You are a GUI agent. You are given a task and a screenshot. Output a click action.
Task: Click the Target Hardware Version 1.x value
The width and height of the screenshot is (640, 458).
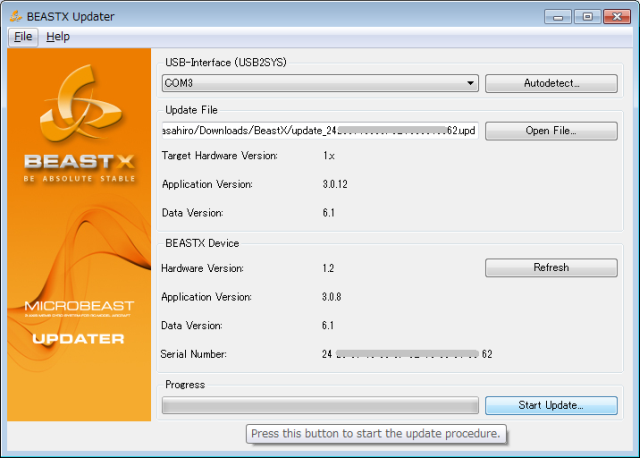tap(329, 156)
